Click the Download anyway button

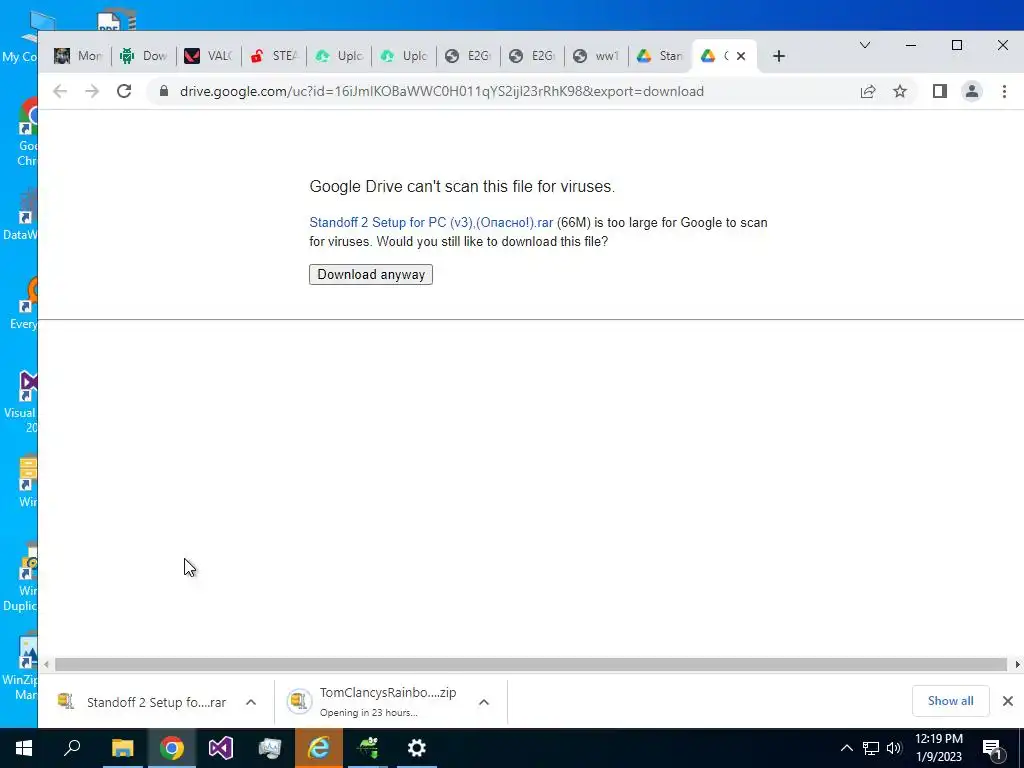[x=371, y=274]
